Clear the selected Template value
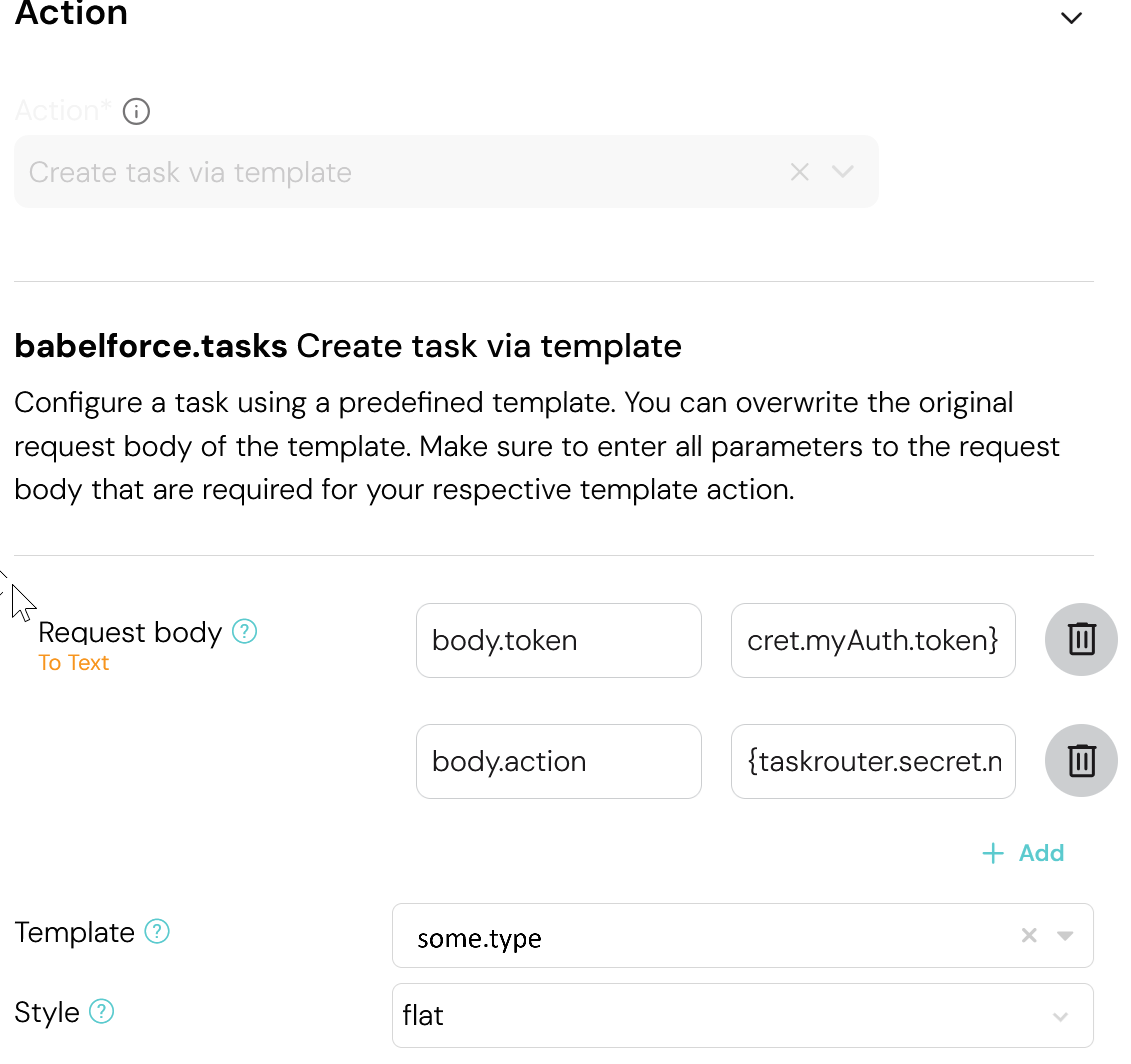The image size is (1131, 1064). [x=1028, y=936]
